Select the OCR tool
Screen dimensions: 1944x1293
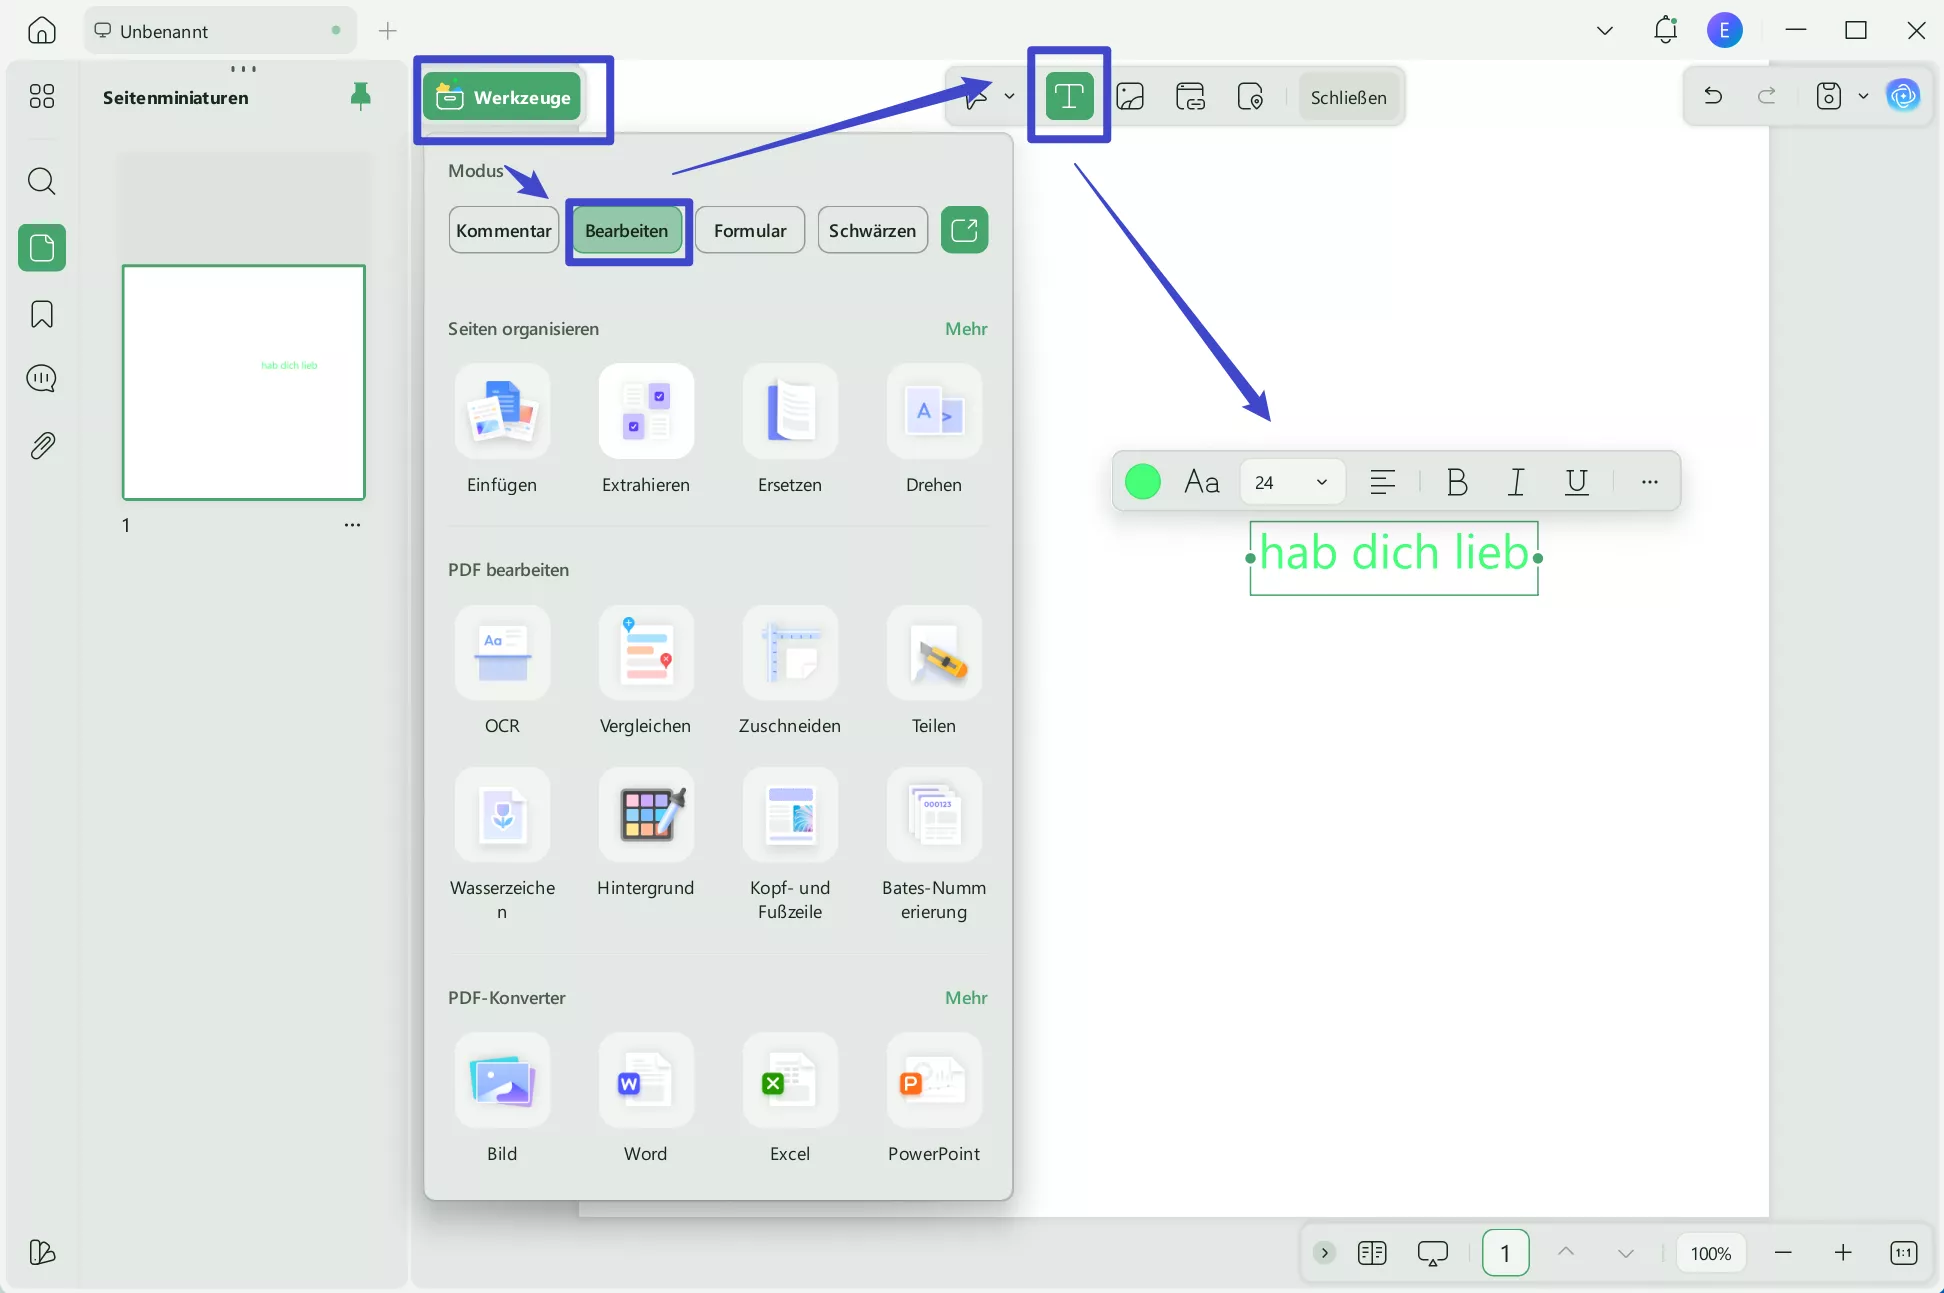[x=502, y=654]
